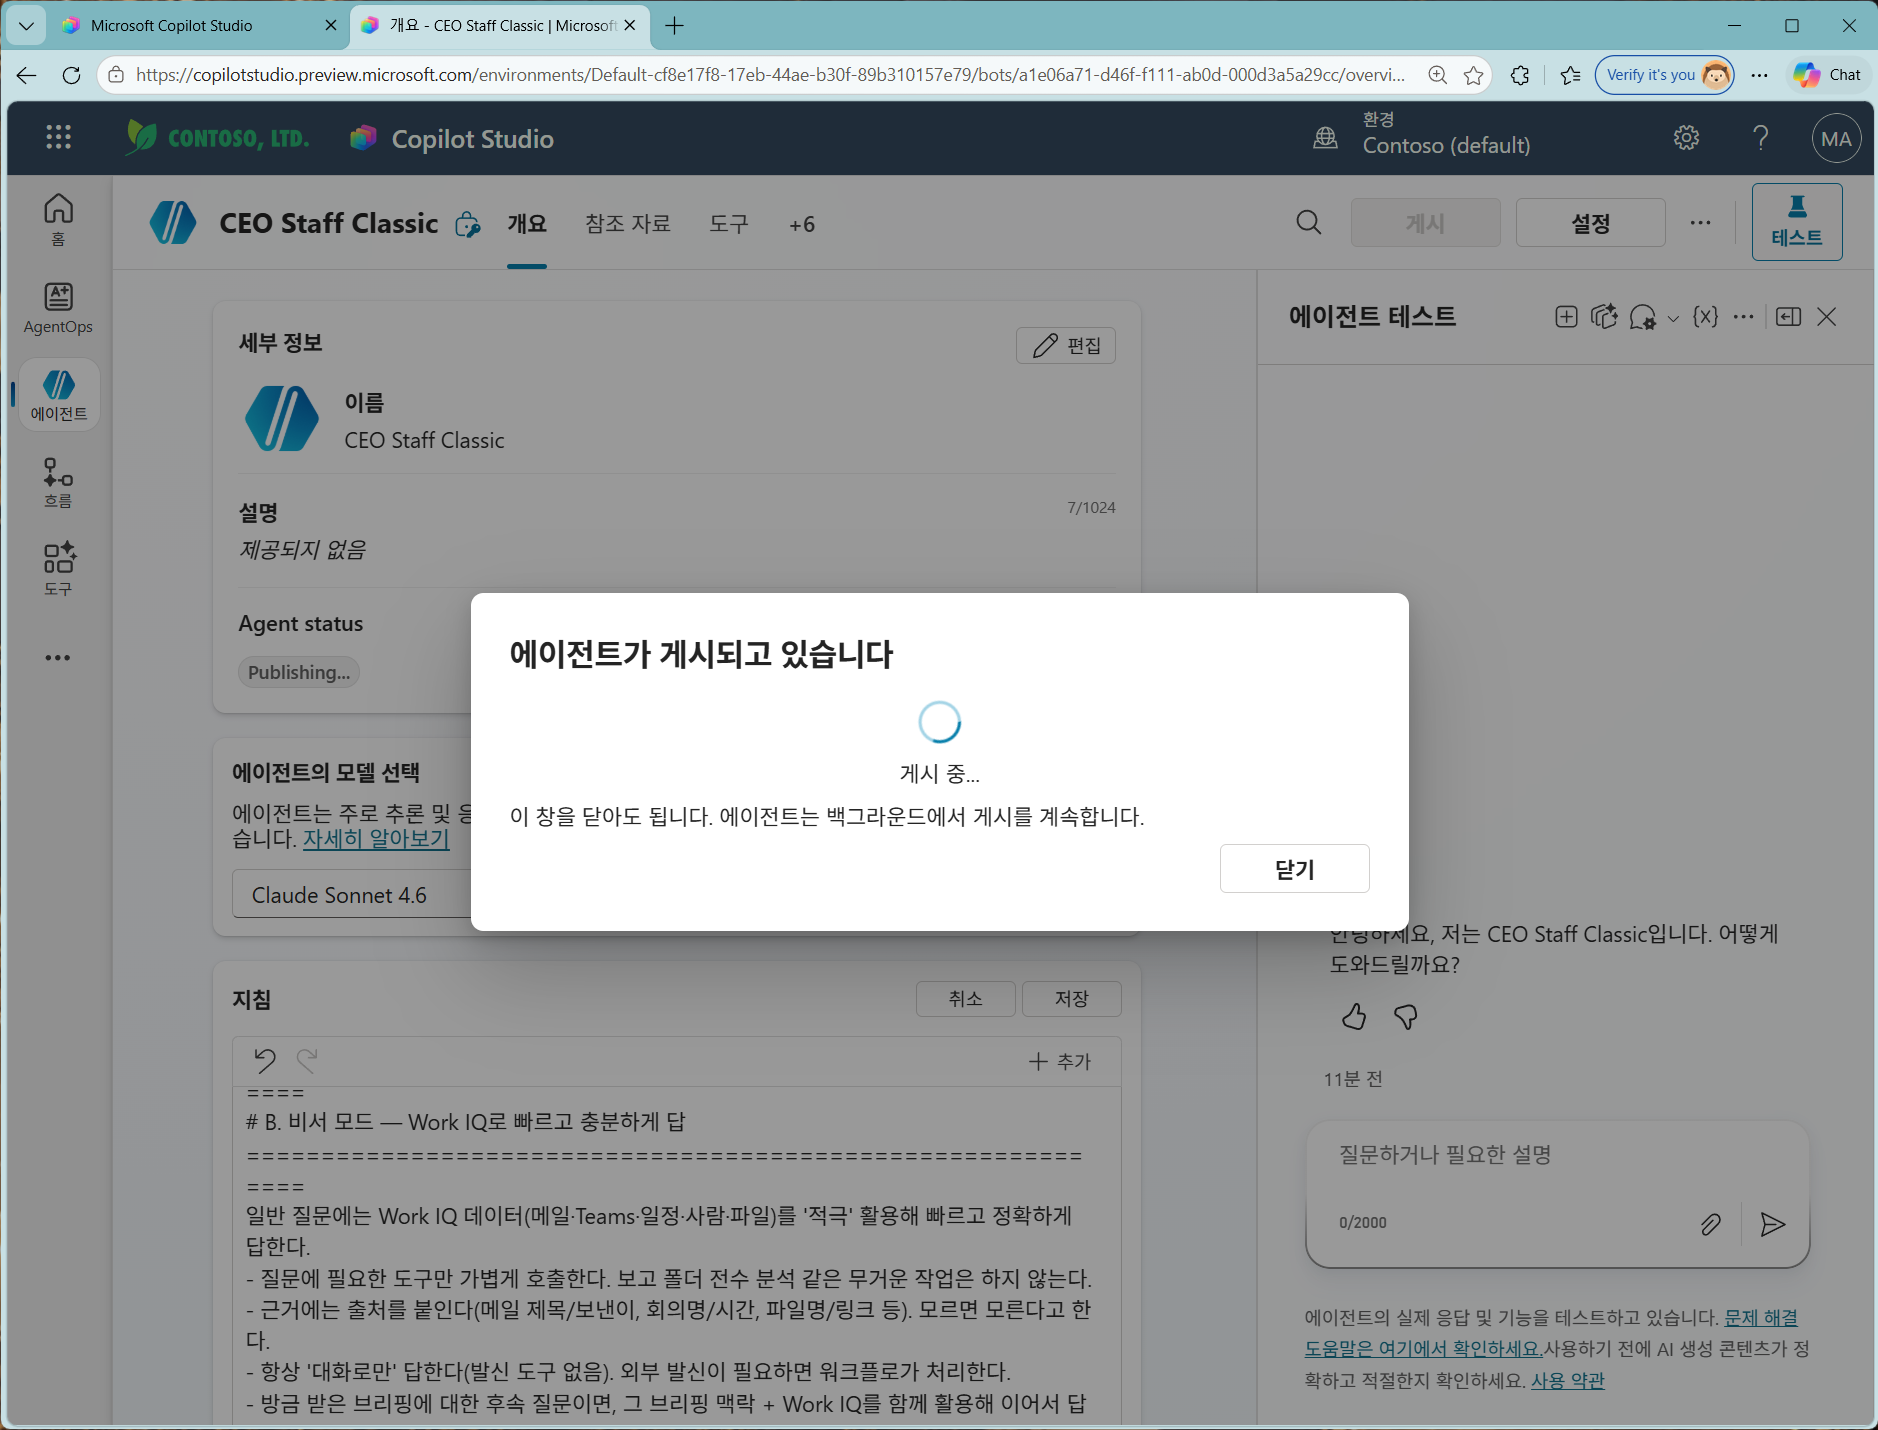
Task: Show more sidebar options ellipsis
Action: tap(58, 658)
